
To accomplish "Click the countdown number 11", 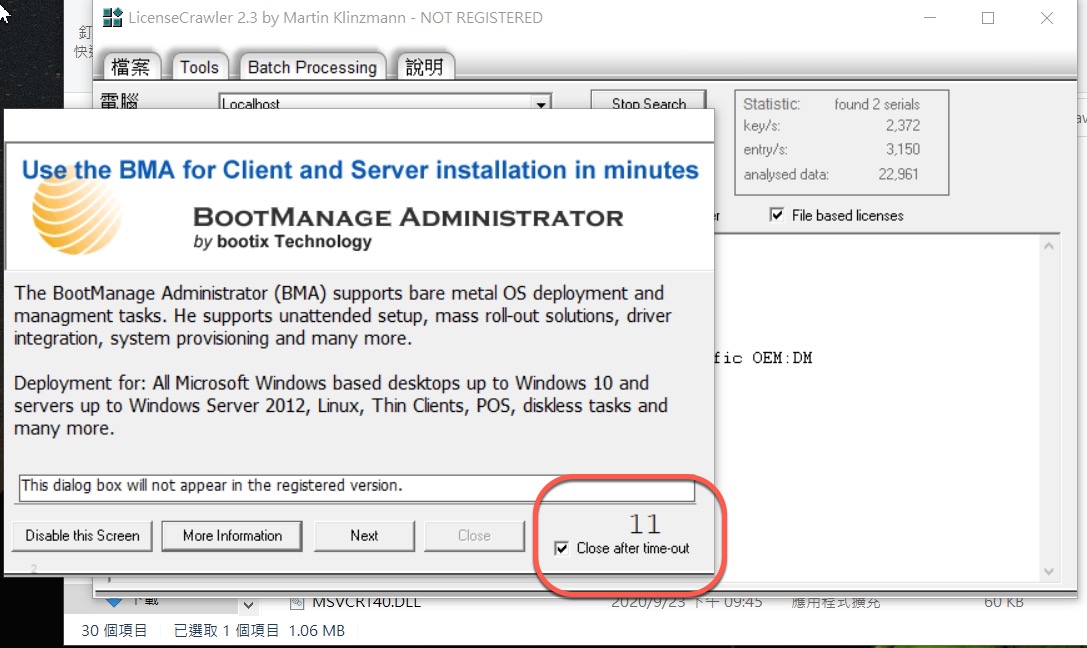I will [645, 524].
